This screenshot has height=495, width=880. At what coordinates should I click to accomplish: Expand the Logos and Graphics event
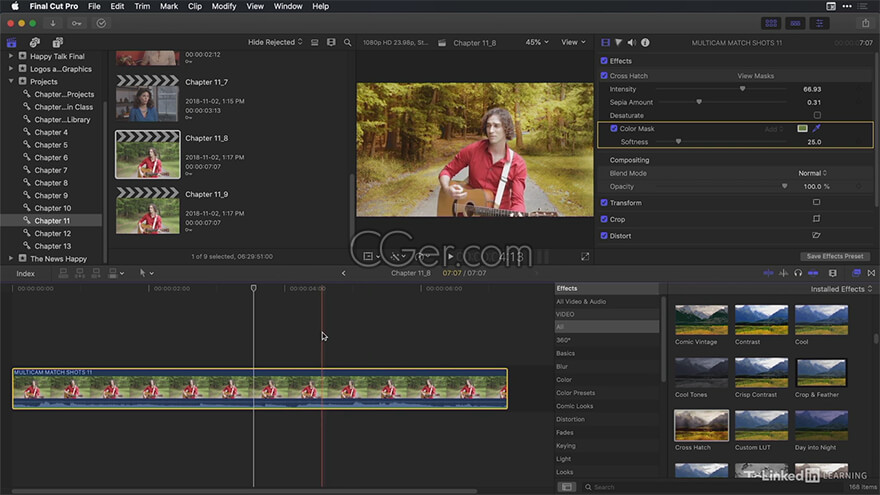coord(11,68)
